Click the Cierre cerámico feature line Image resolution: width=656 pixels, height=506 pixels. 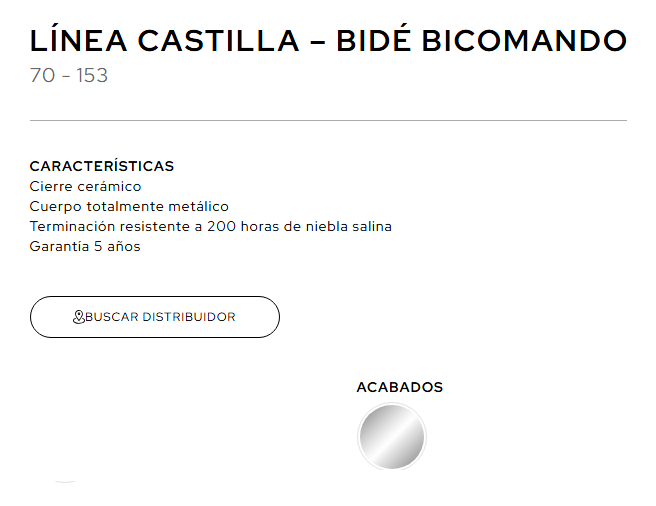coord(85,186)
